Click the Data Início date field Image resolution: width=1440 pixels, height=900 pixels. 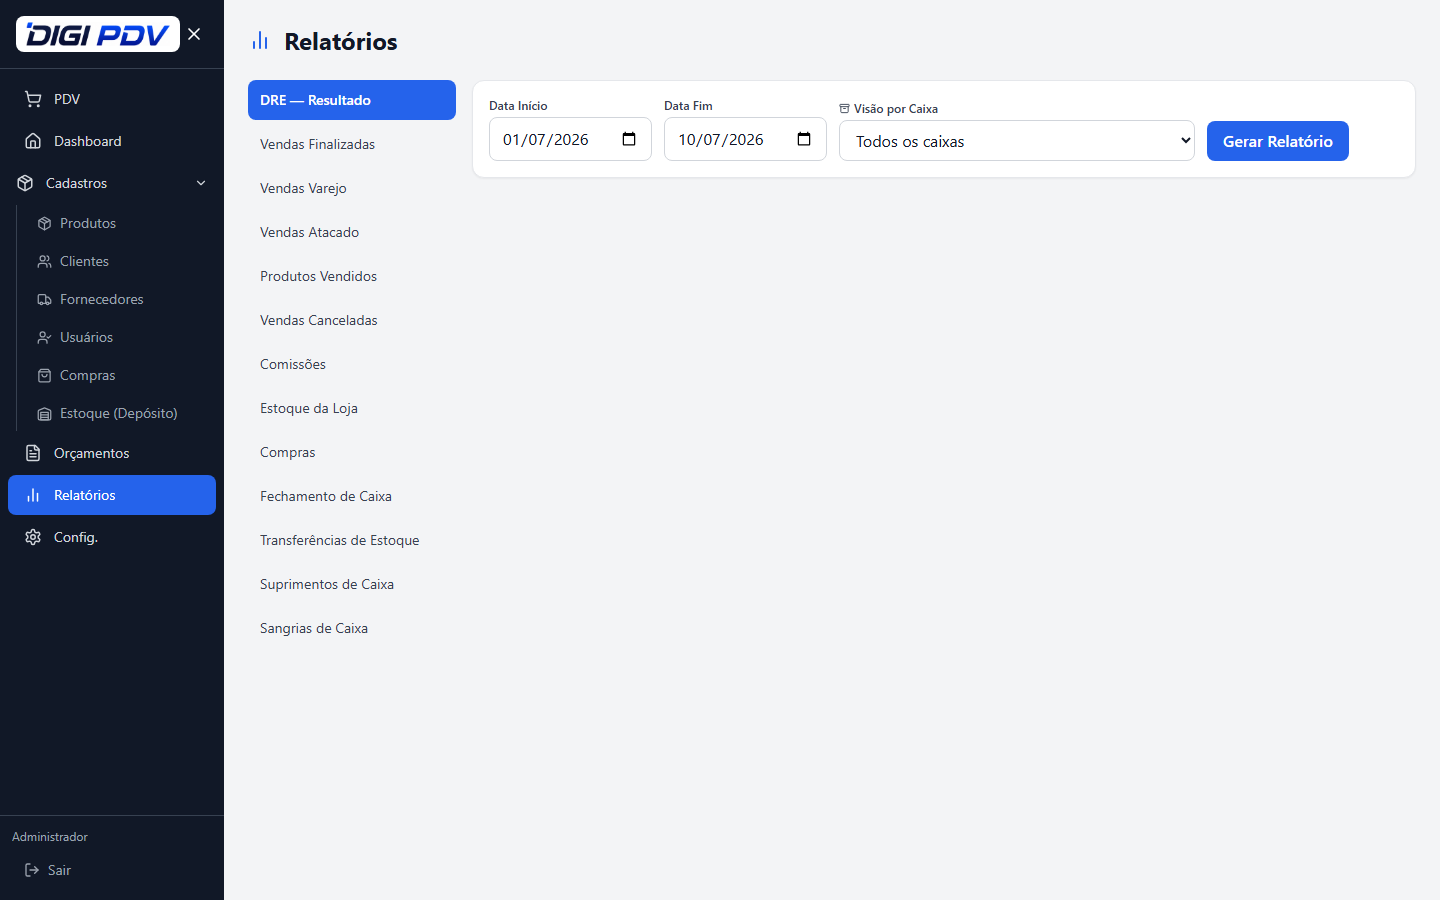click(x=570, y=139)
